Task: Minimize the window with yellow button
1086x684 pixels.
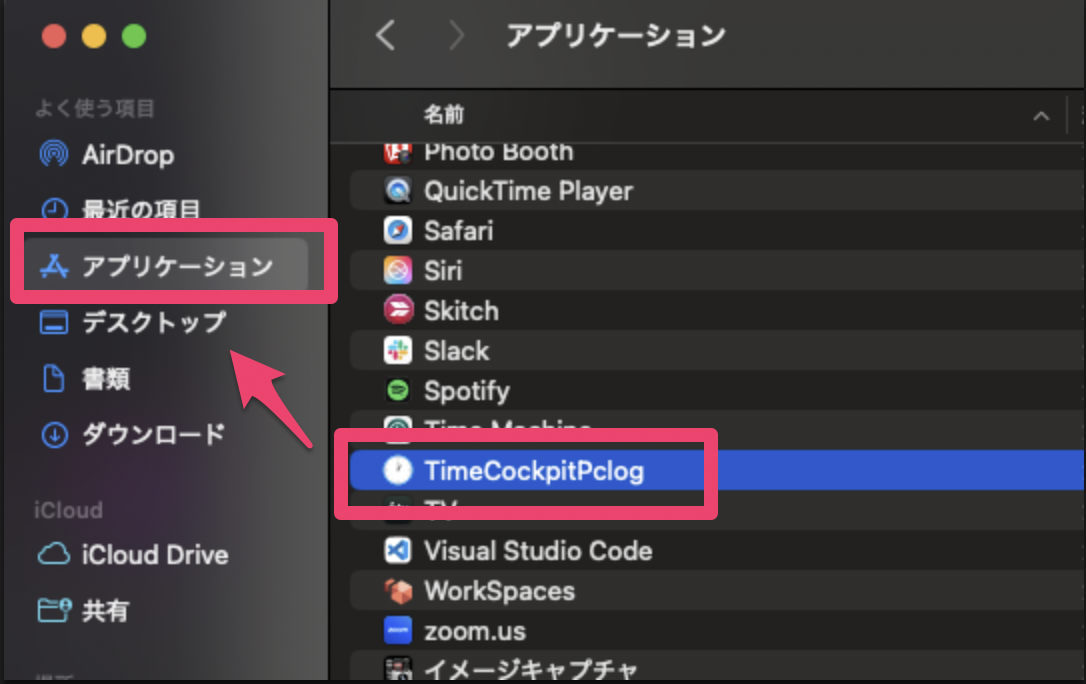Action: coord(94,36)
